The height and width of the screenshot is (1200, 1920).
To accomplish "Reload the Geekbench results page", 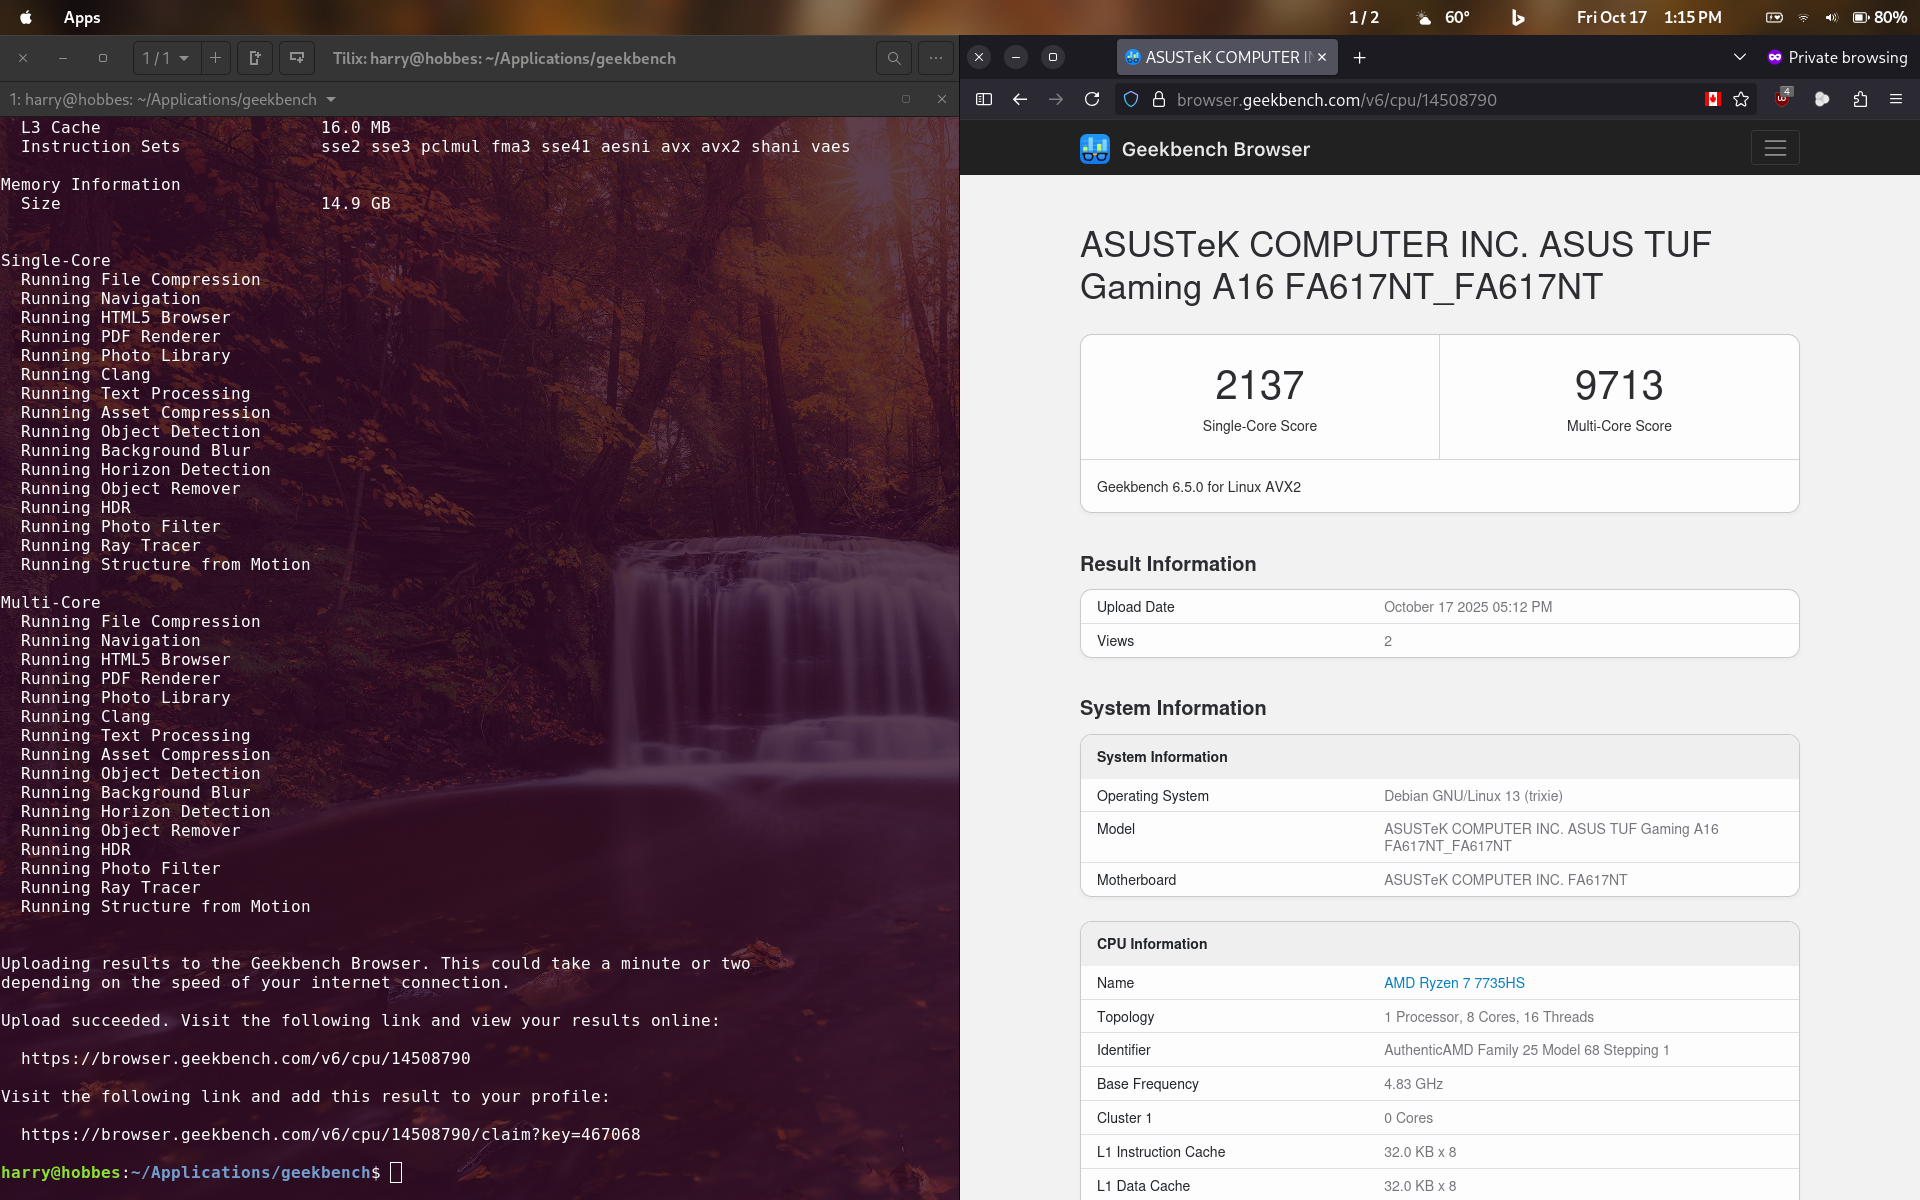I will pyautogui.click(x=1092, y=99).
